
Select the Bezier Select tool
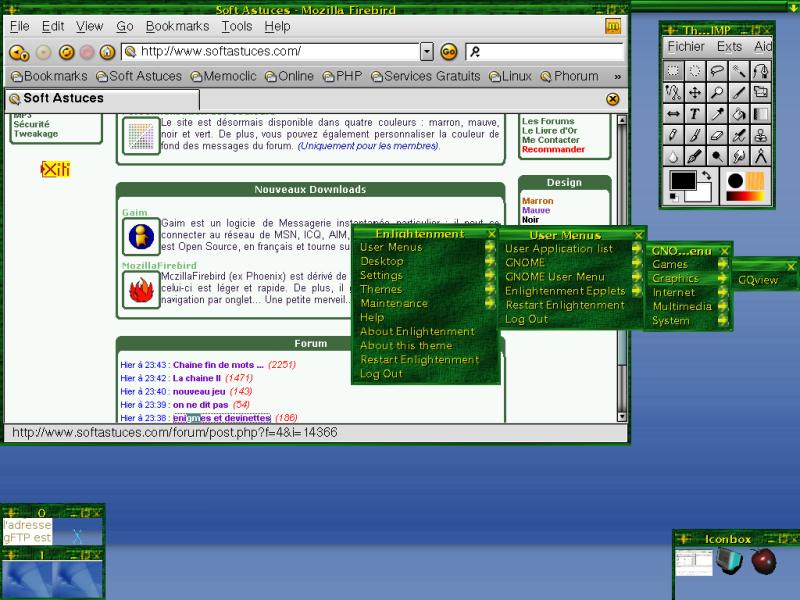760,70
